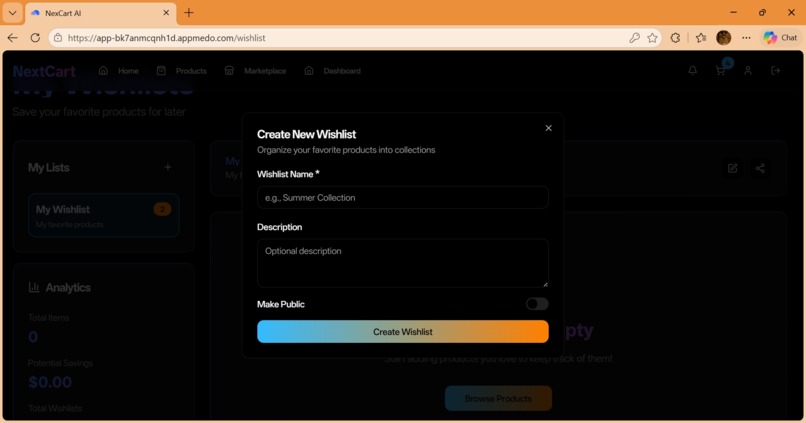This screenshot has height=423, width=806.
Task: Toggle the Make Public switch
Action: click(537, 304)
